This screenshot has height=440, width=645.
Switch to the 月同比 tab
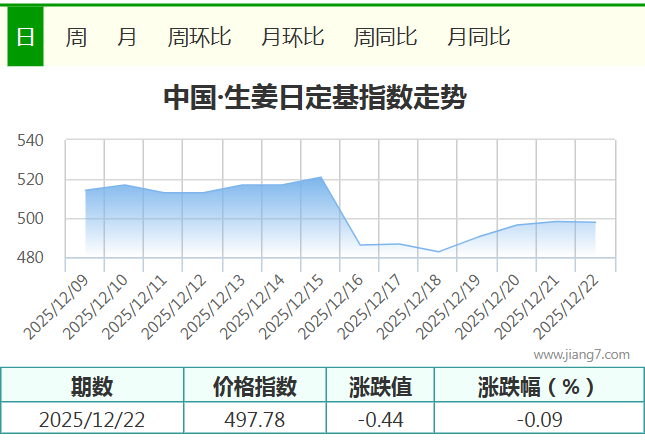click(x=479, y=37)
